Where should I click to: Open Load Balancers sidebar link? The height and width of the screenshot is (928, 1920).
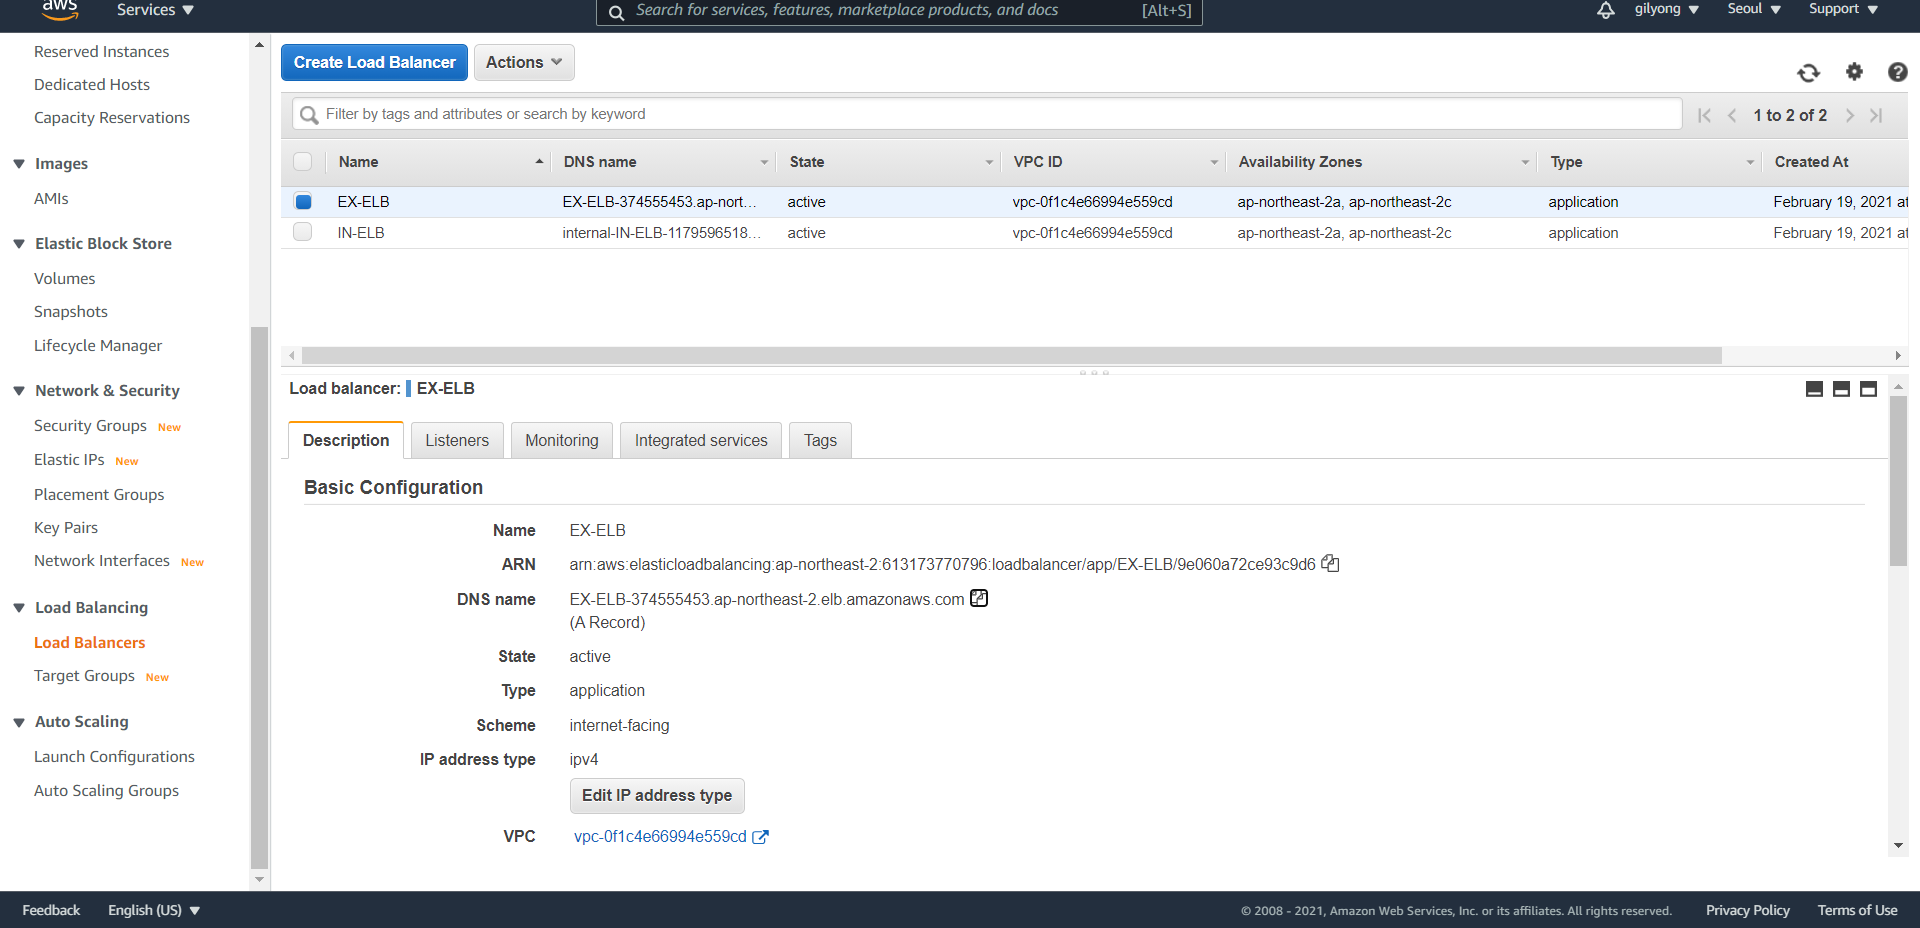pyautogui.click(x=90, y=643)
